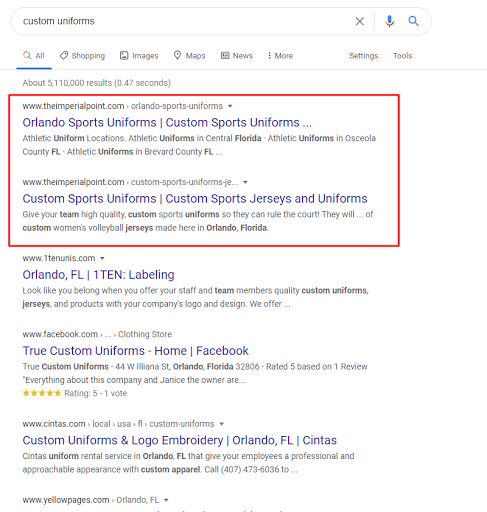Open 'Orlando Sports Uniforms | Custom Sports Uniforms' result

pos(167,122)
